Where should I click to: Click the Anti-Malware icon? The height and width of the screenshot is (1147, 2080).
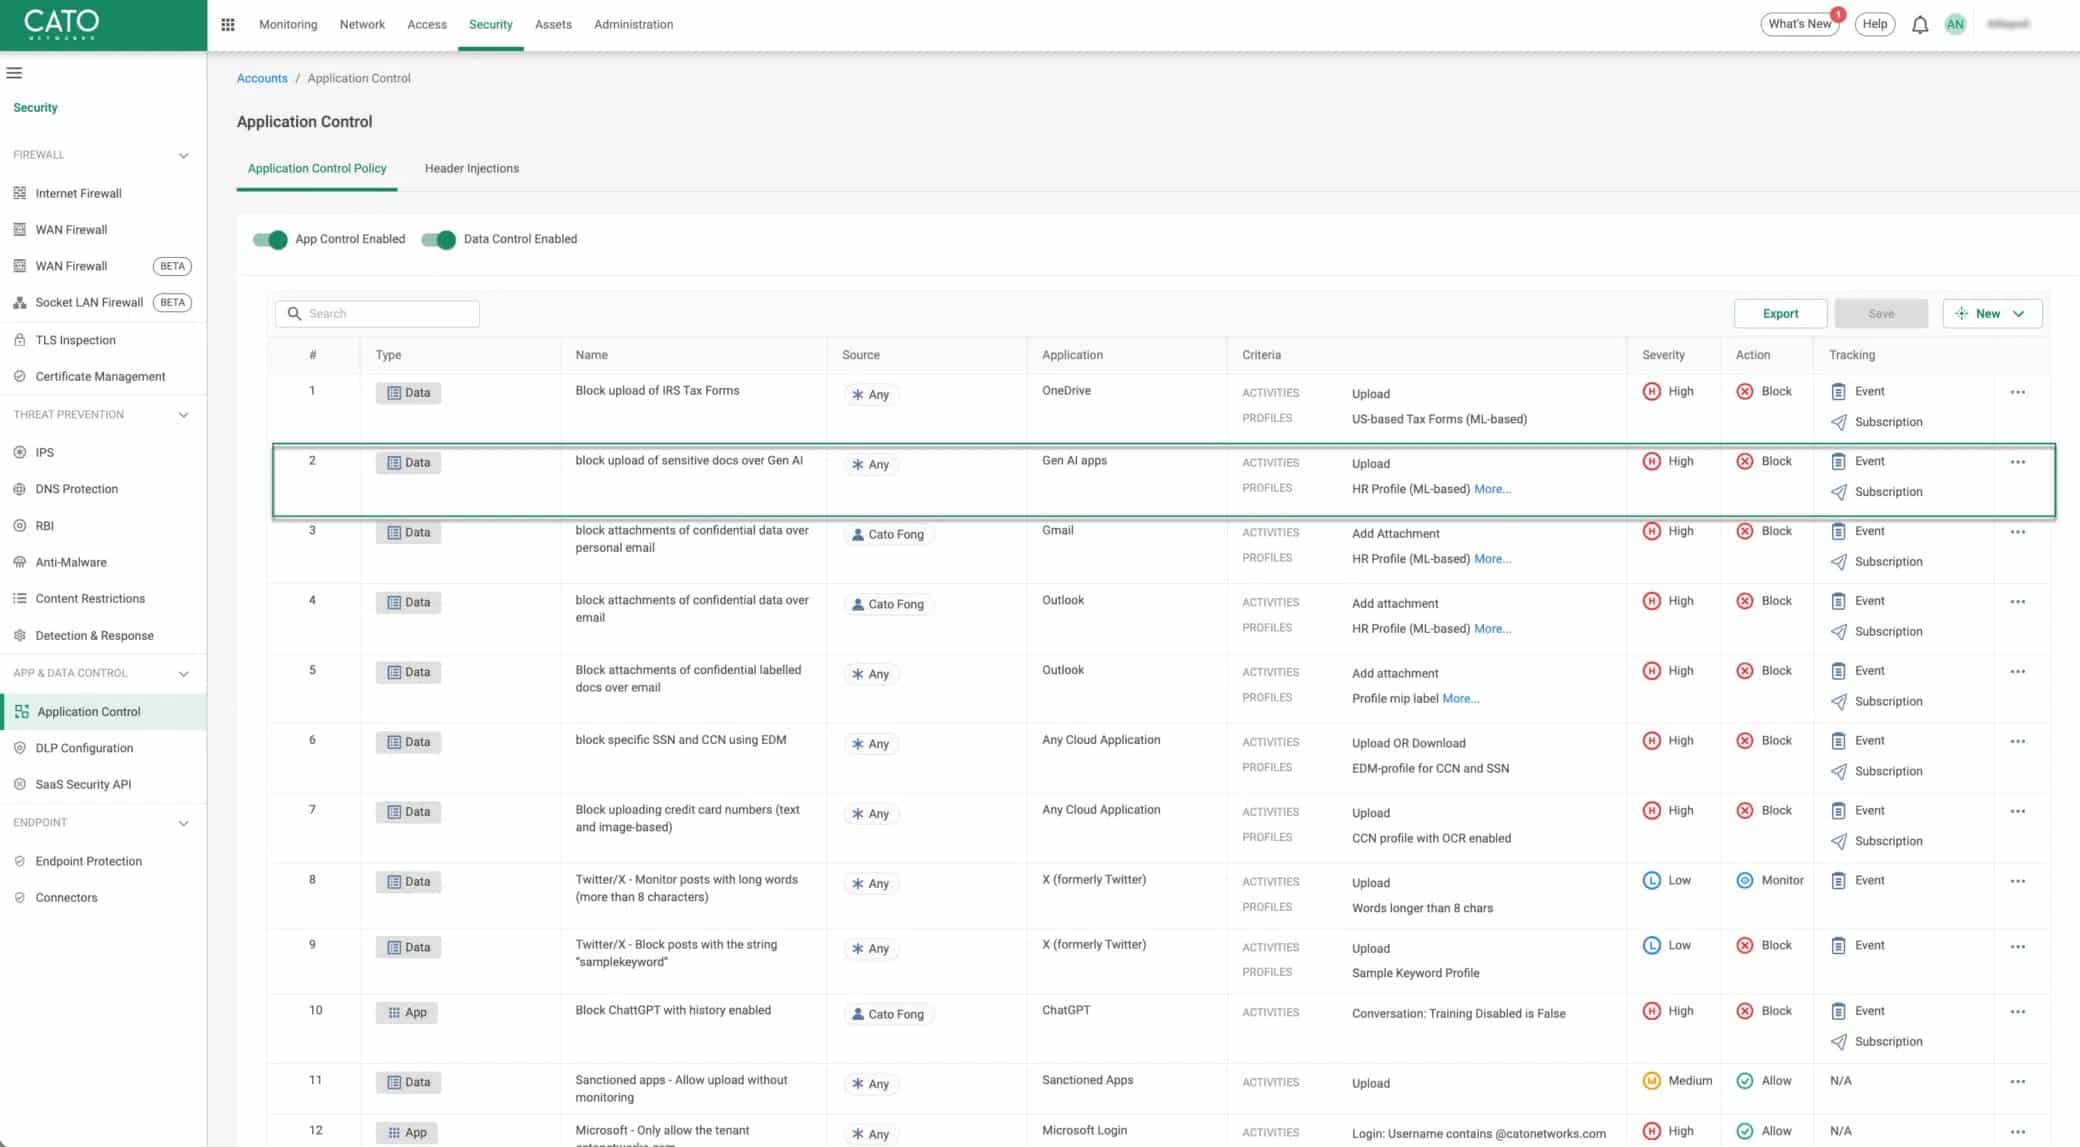pyautogui.click(x=20, y=562)
